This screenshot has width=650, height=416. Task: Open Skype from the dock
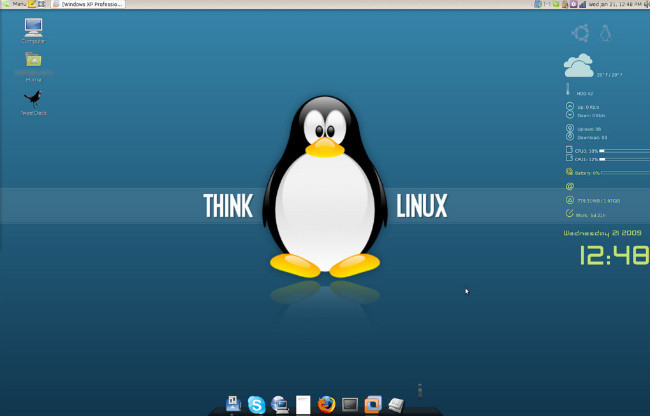[256, 404]
